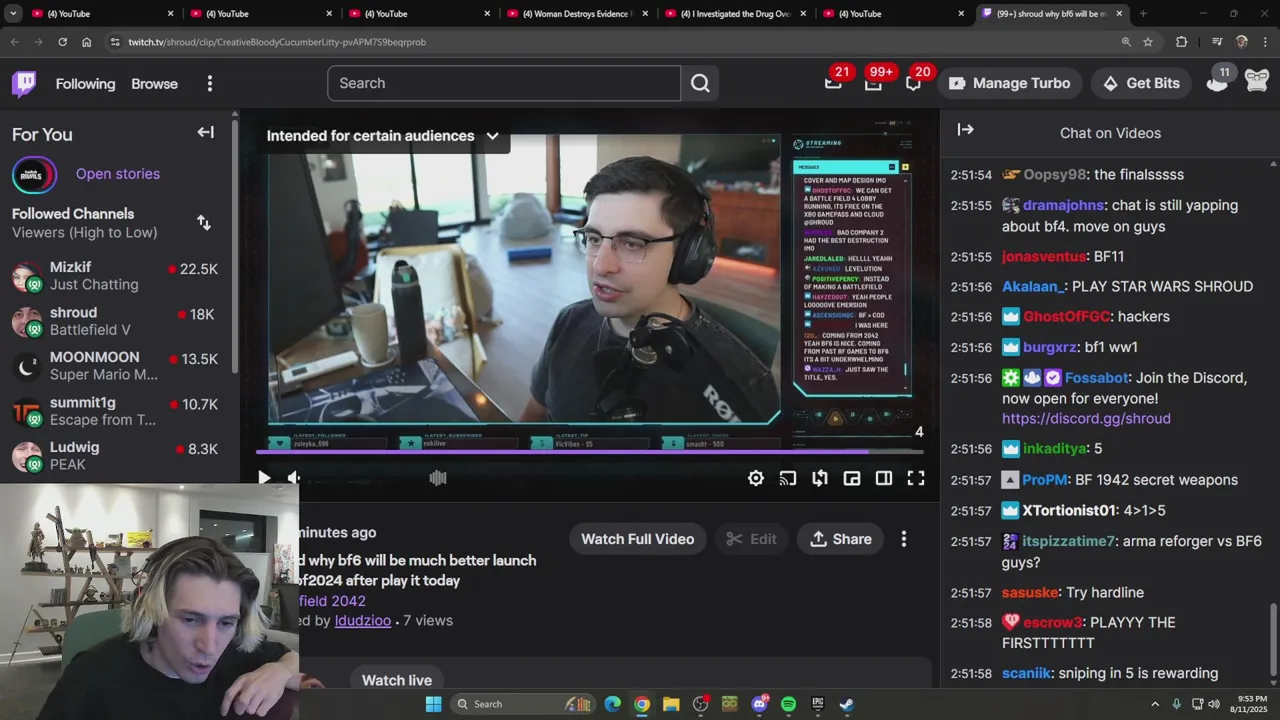Click the Watch Full Video button
The width and height of the screenshot is (1280, 720).
[x=637, y=539]
